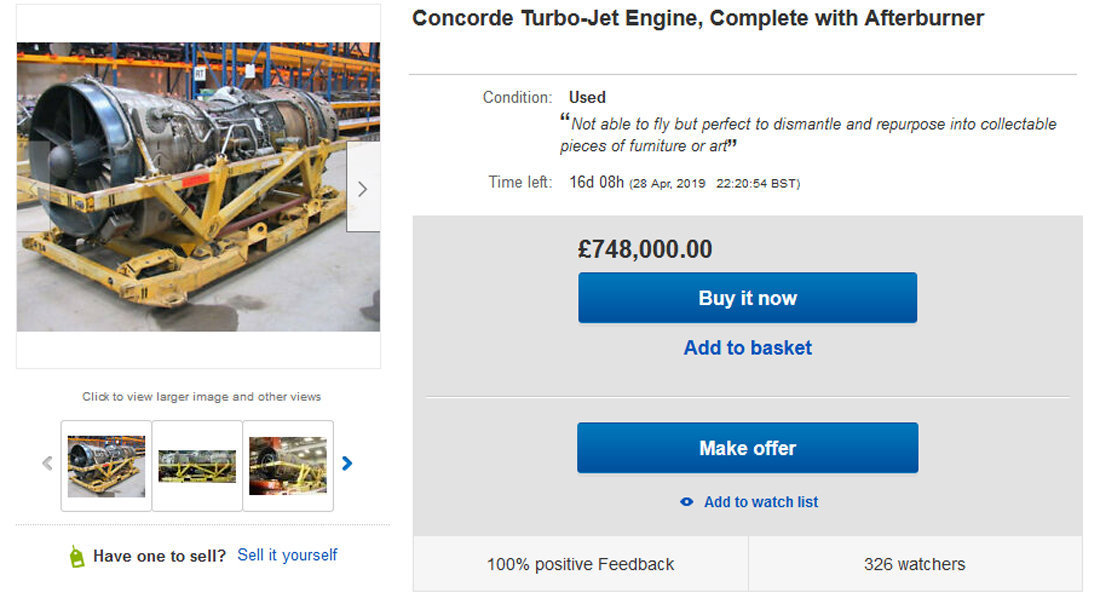
Task: Select the second, side-view engine thumbnail
Action: [x=197, y=466]
